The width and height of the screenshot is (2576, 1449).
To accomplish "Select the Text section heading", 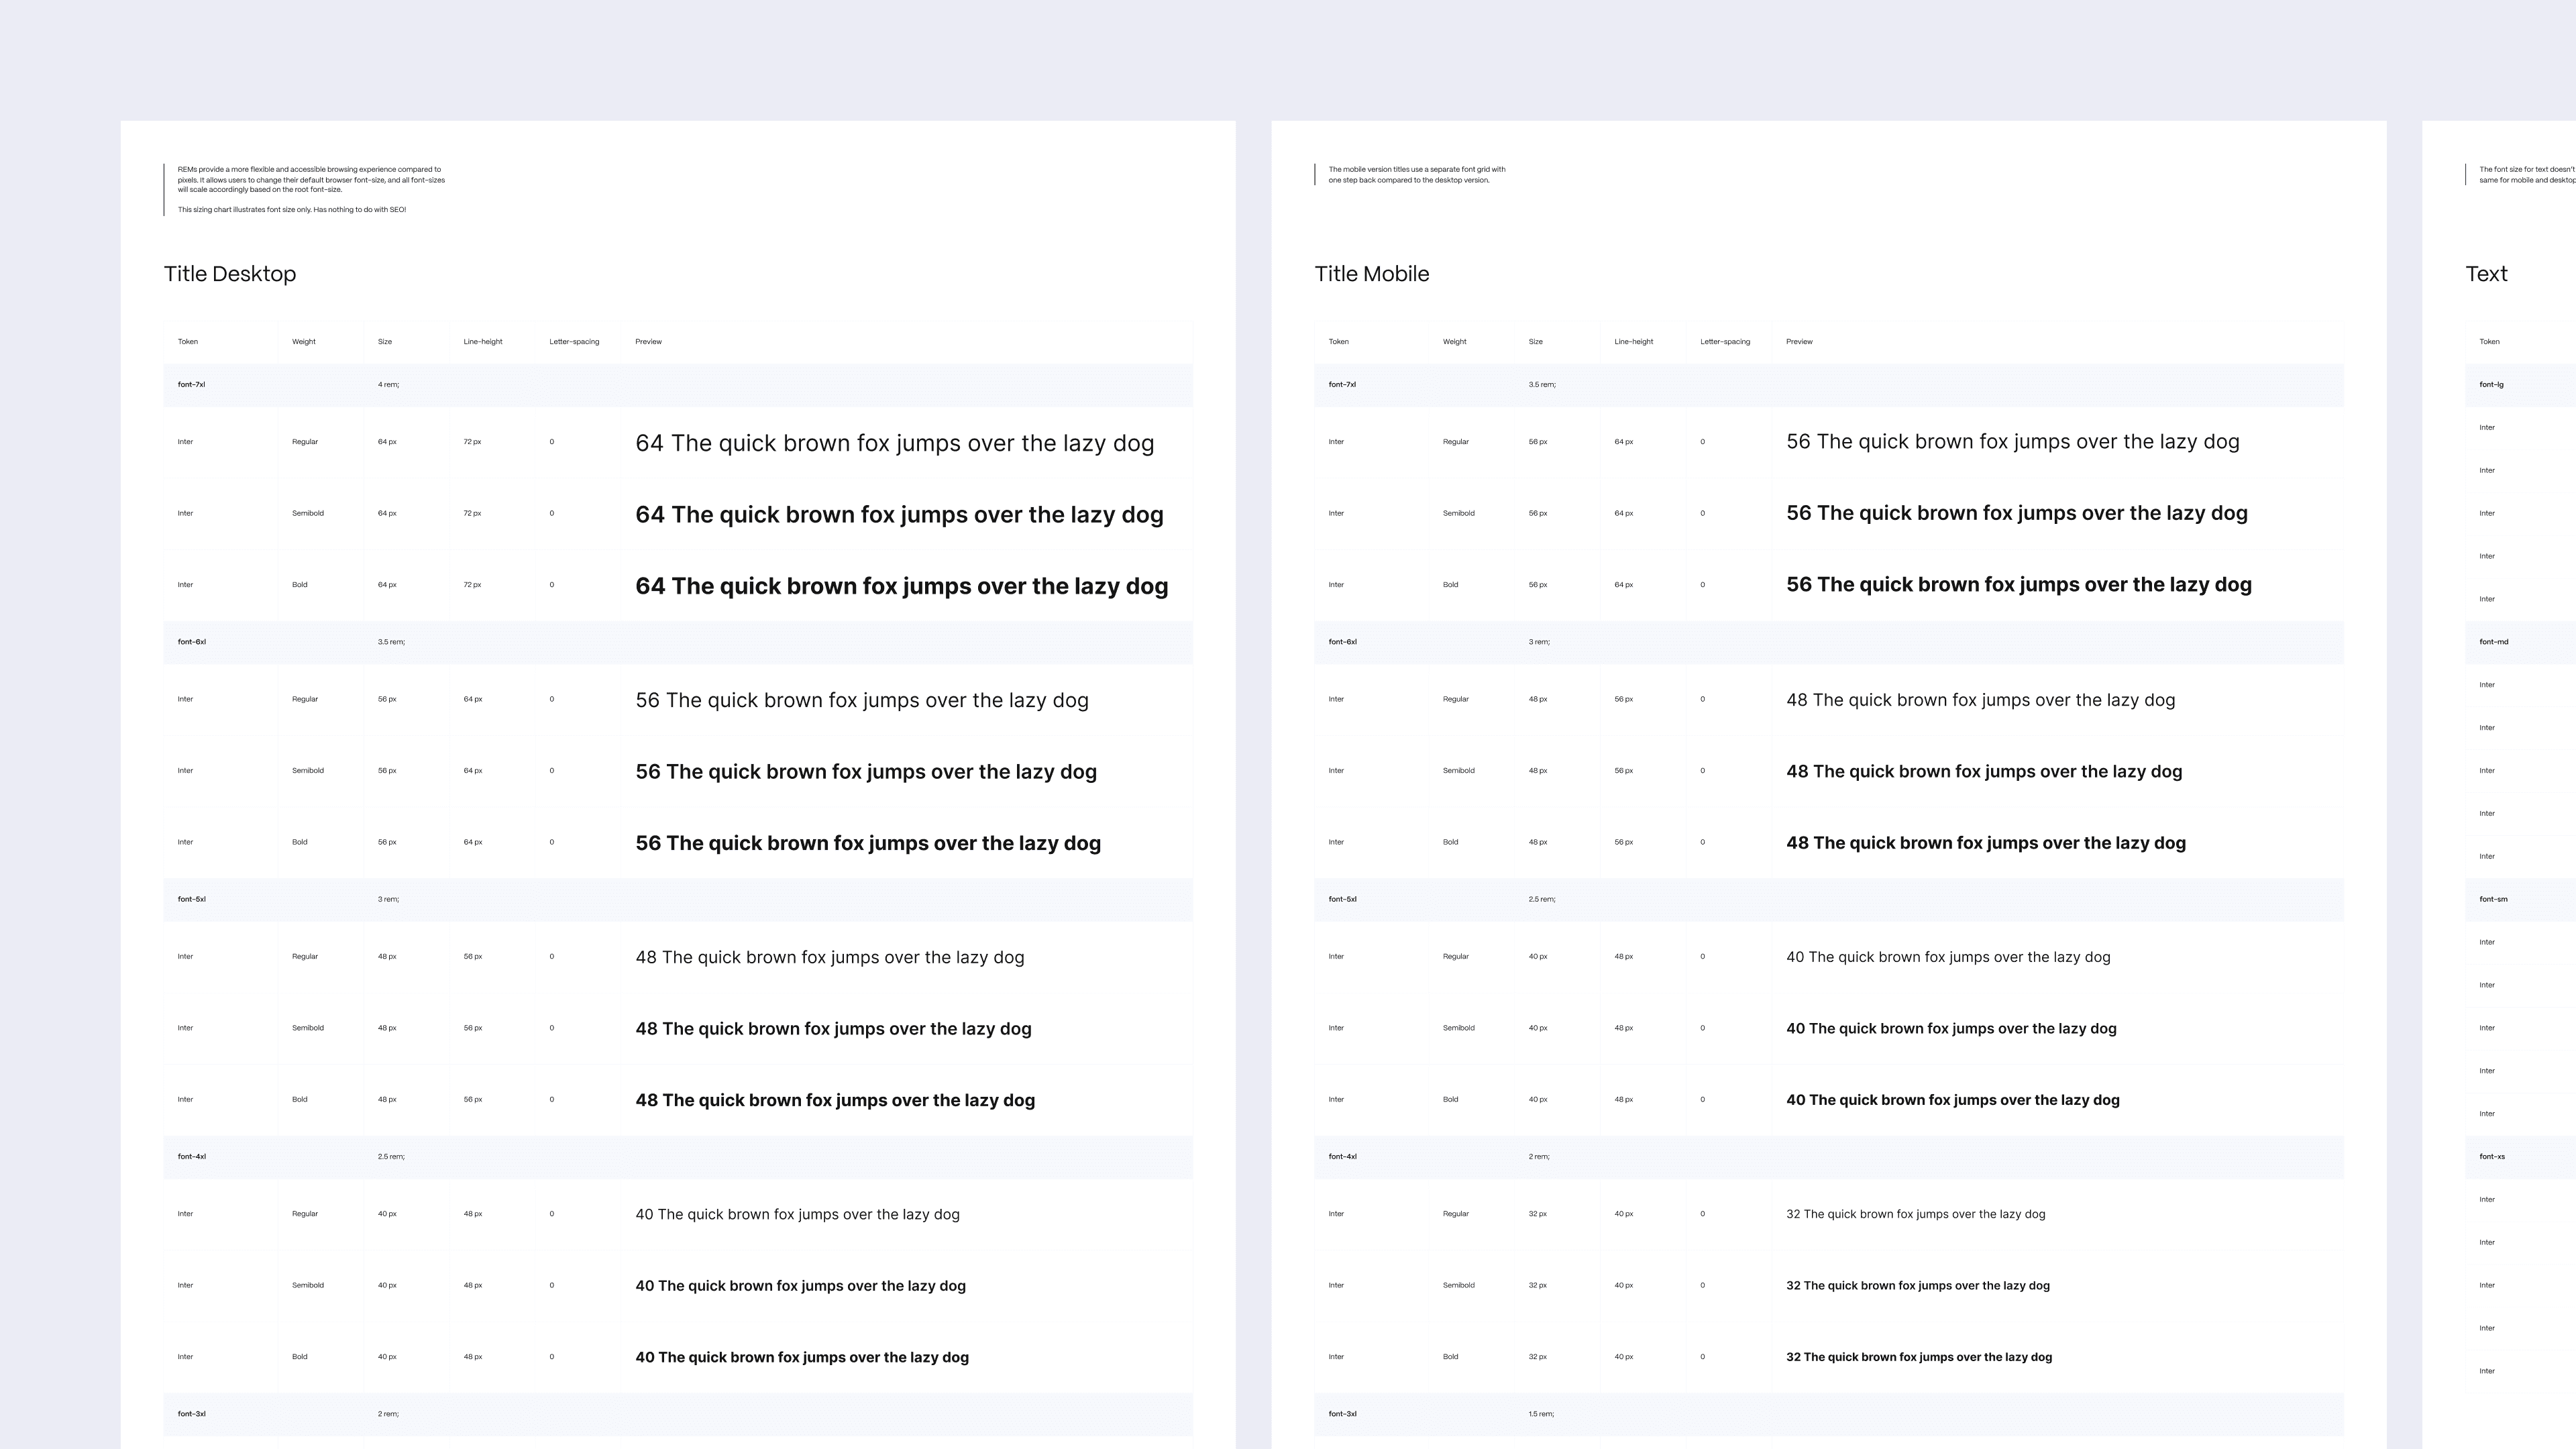I will point(2486,274).
